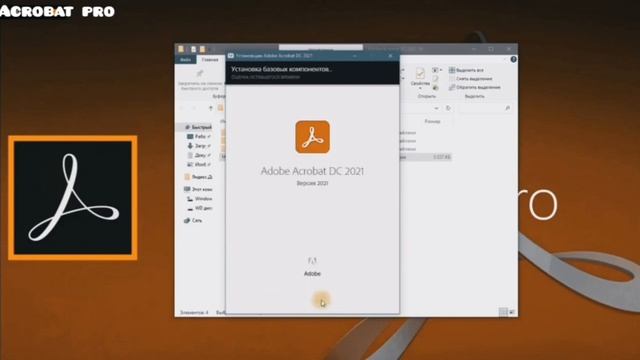Click the orange Acrobat DC logo in the installer
Viewport: 640px width, 360px height.
click(312, 137)
